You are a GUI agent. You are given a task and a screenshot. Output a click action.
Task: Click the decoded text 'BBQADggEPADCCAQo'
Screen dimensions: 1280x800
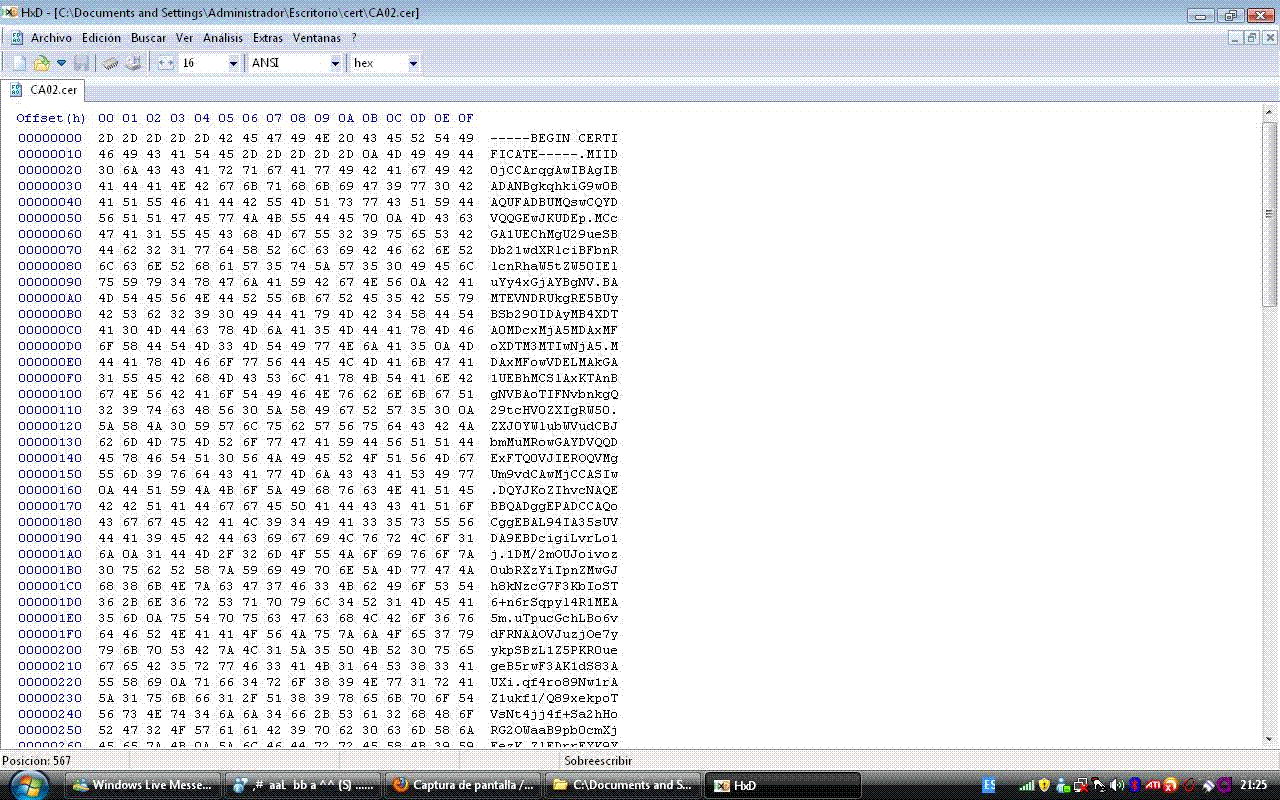click(554, 506)
